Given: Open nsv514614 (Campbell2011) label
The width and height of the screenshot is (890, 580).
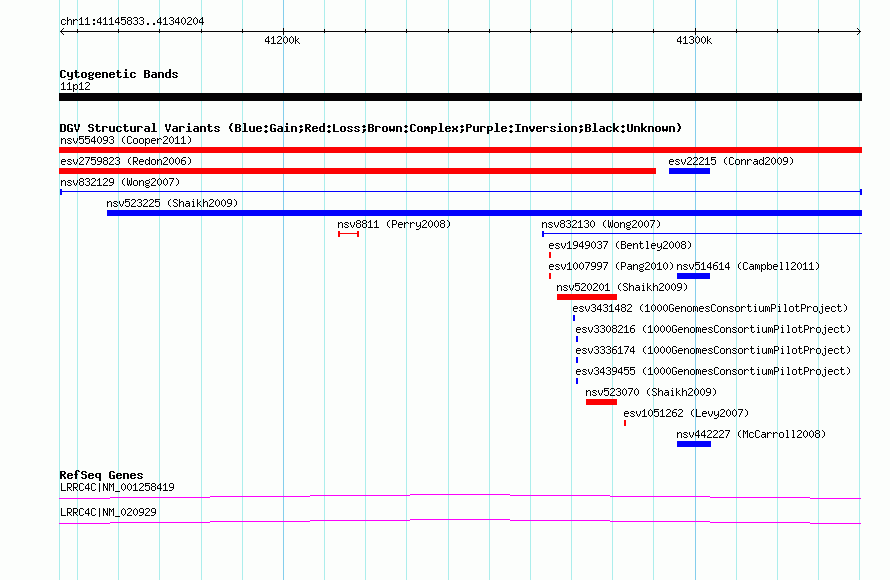Looking at the screenshot, I should [x=748, y=266].
